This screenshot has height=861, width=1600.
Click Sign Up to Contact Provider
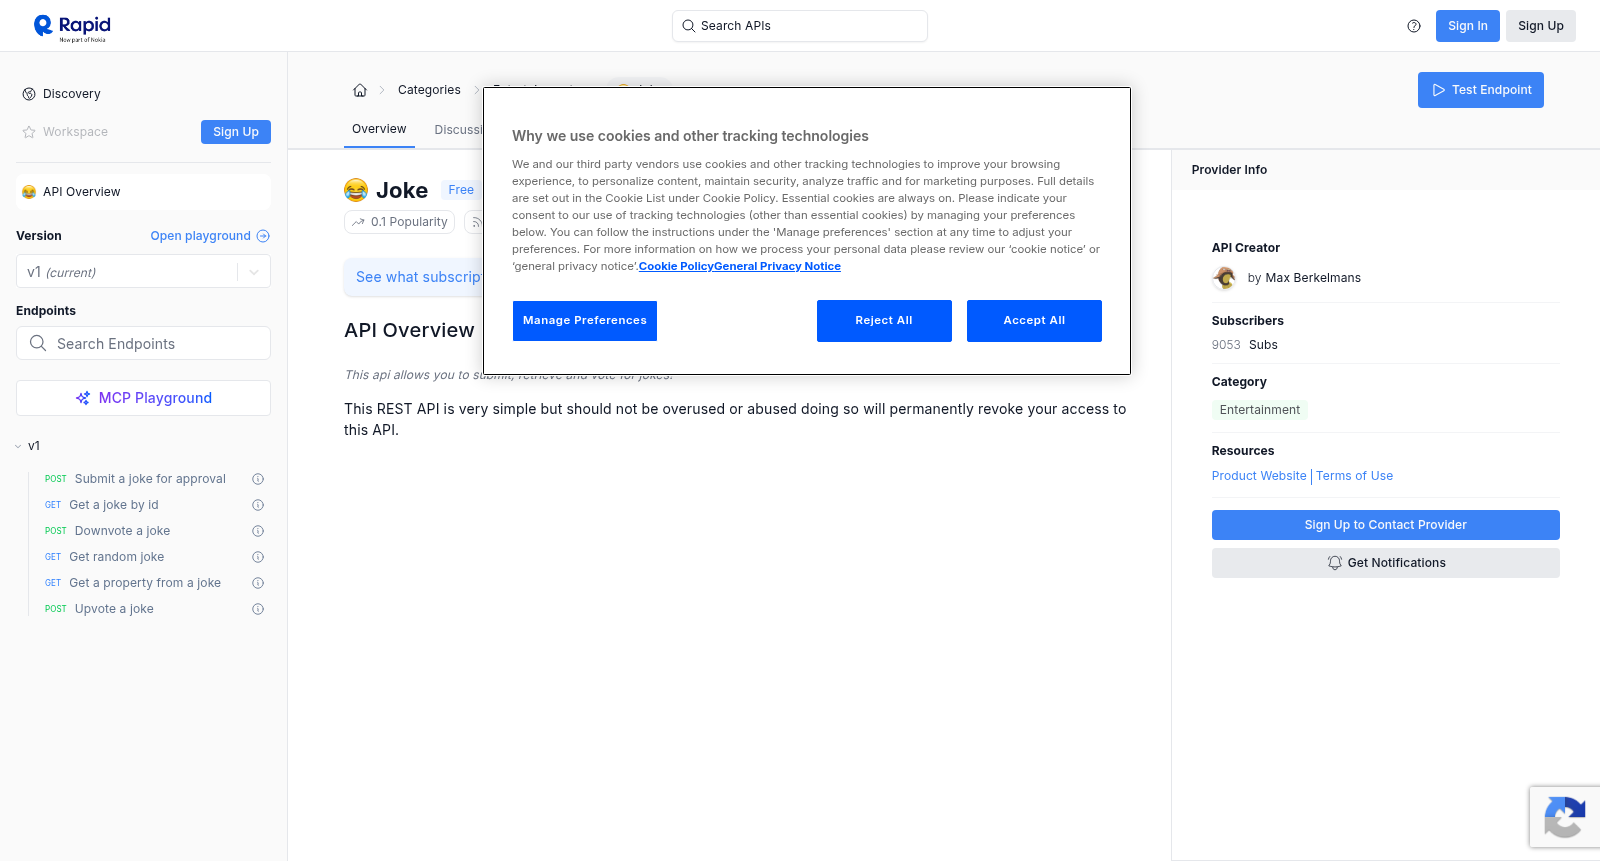point(1386,525)
